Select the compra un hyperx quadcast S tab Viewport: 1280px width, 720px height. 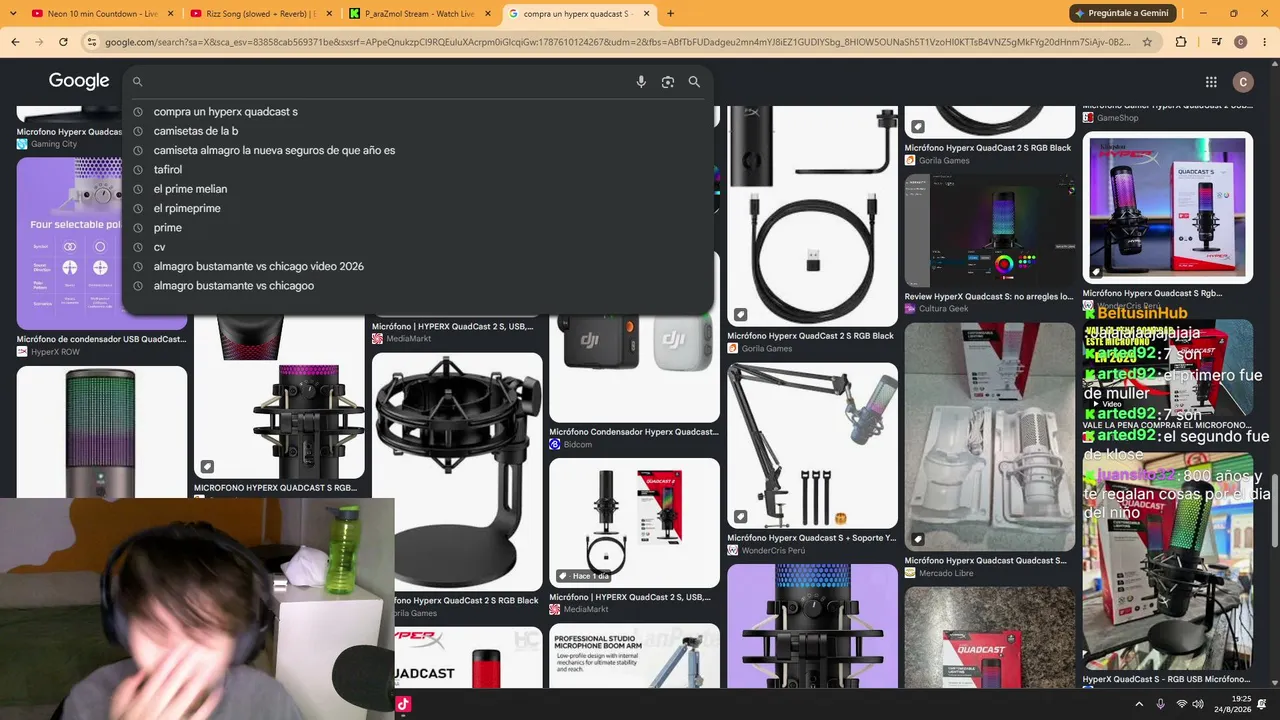click(579, 14)
